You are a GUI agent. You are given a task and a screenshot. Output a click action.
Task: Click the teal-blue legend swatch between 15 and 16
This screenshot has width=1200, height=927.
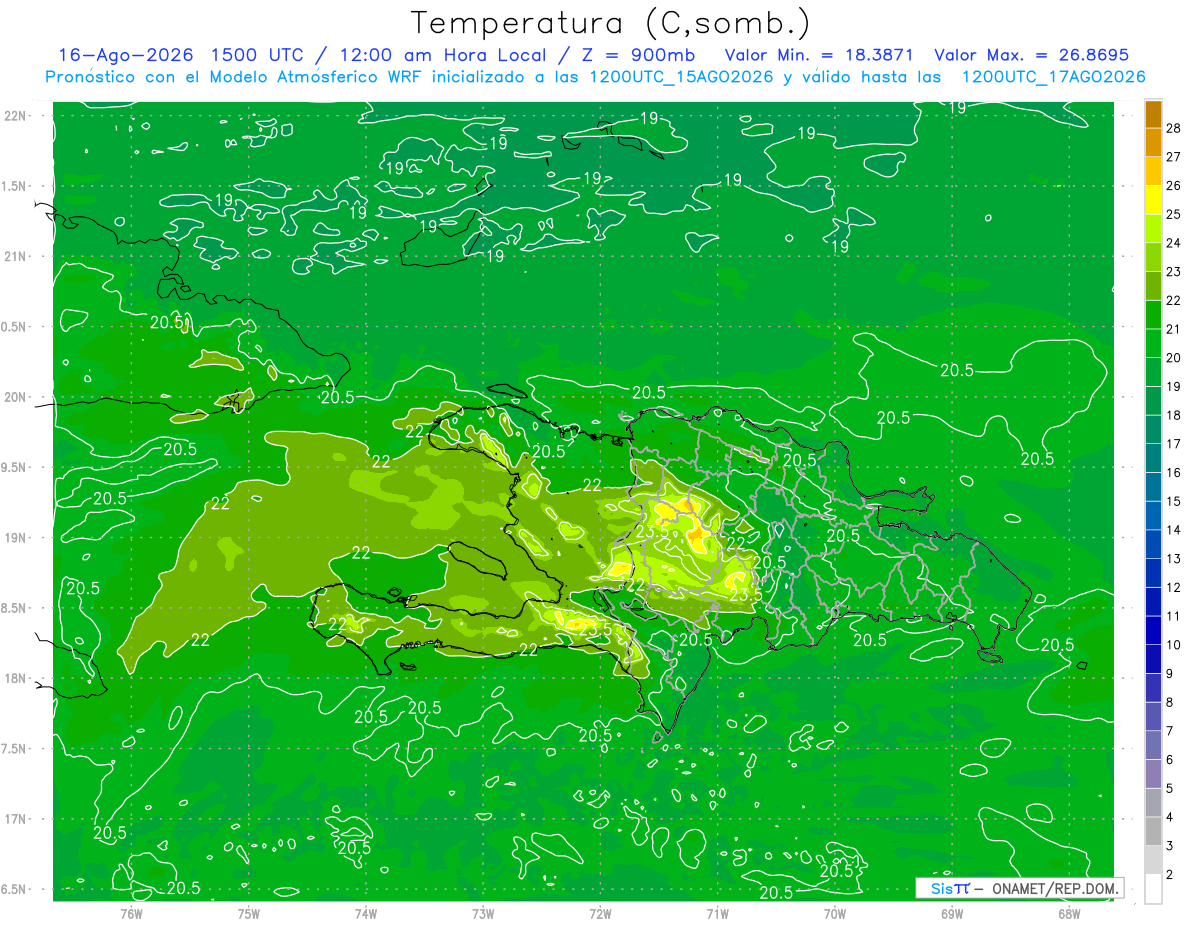pos(1153,487)
